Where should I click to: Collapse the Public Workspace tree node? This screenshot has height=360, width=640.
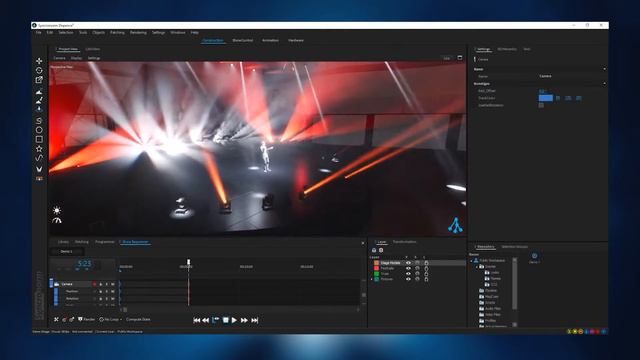coord(471,260)
